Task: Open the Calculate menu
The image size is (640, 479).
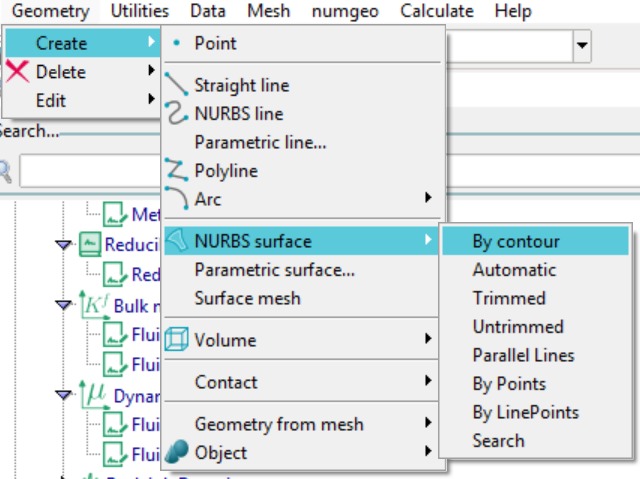Action: pyautogui.click(x=437, y=12)
